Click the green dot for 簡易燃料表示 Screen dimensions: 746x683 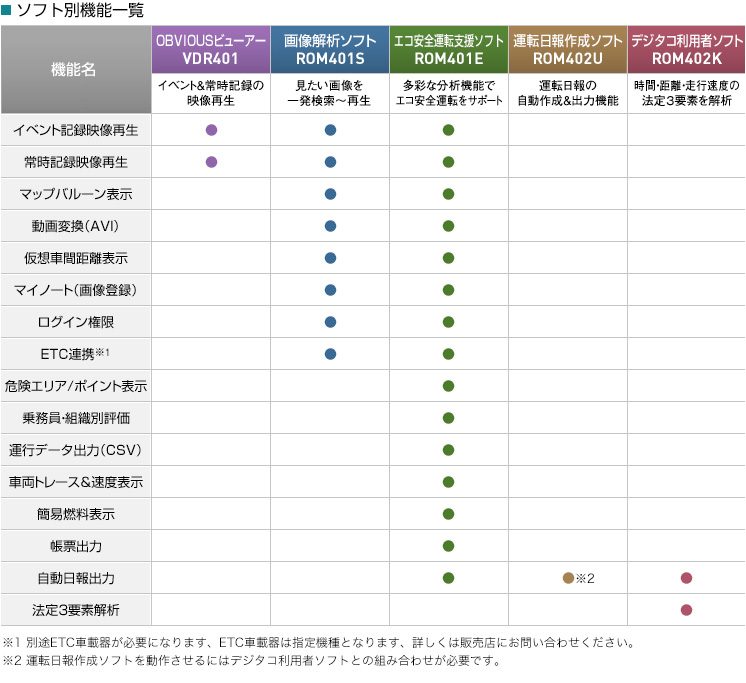[448, 514]
